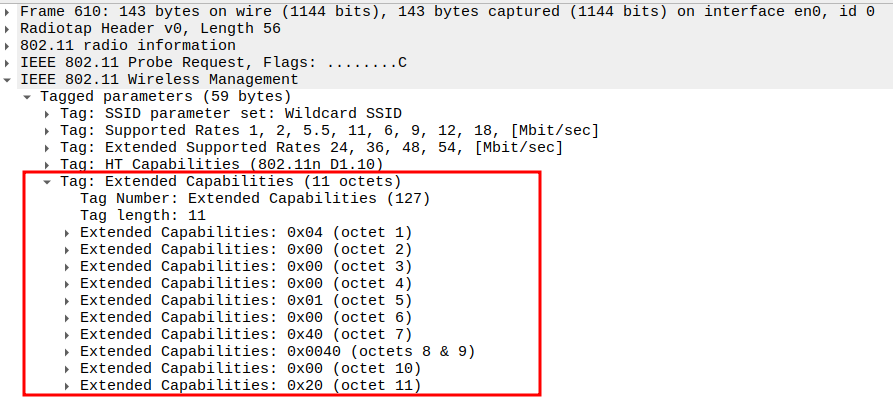The image size is (893, 400).
Task: Expand the SSID parameter set tag
Action: [x=47, y=114]
